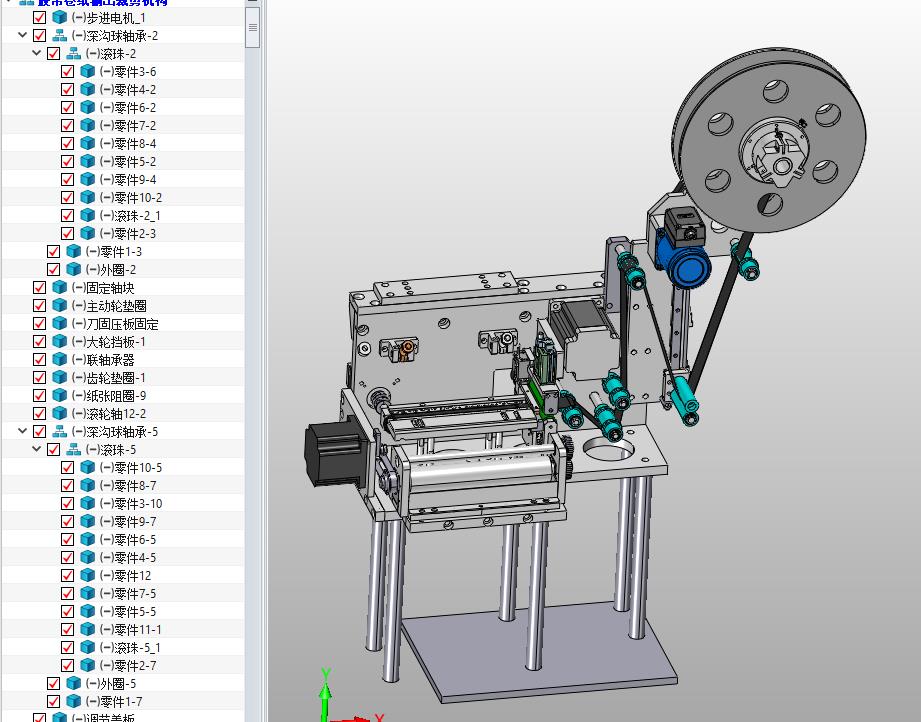Click the cube icon beside 零件6-2
Screen dimensions: 921x722
[x=88, y=108]
